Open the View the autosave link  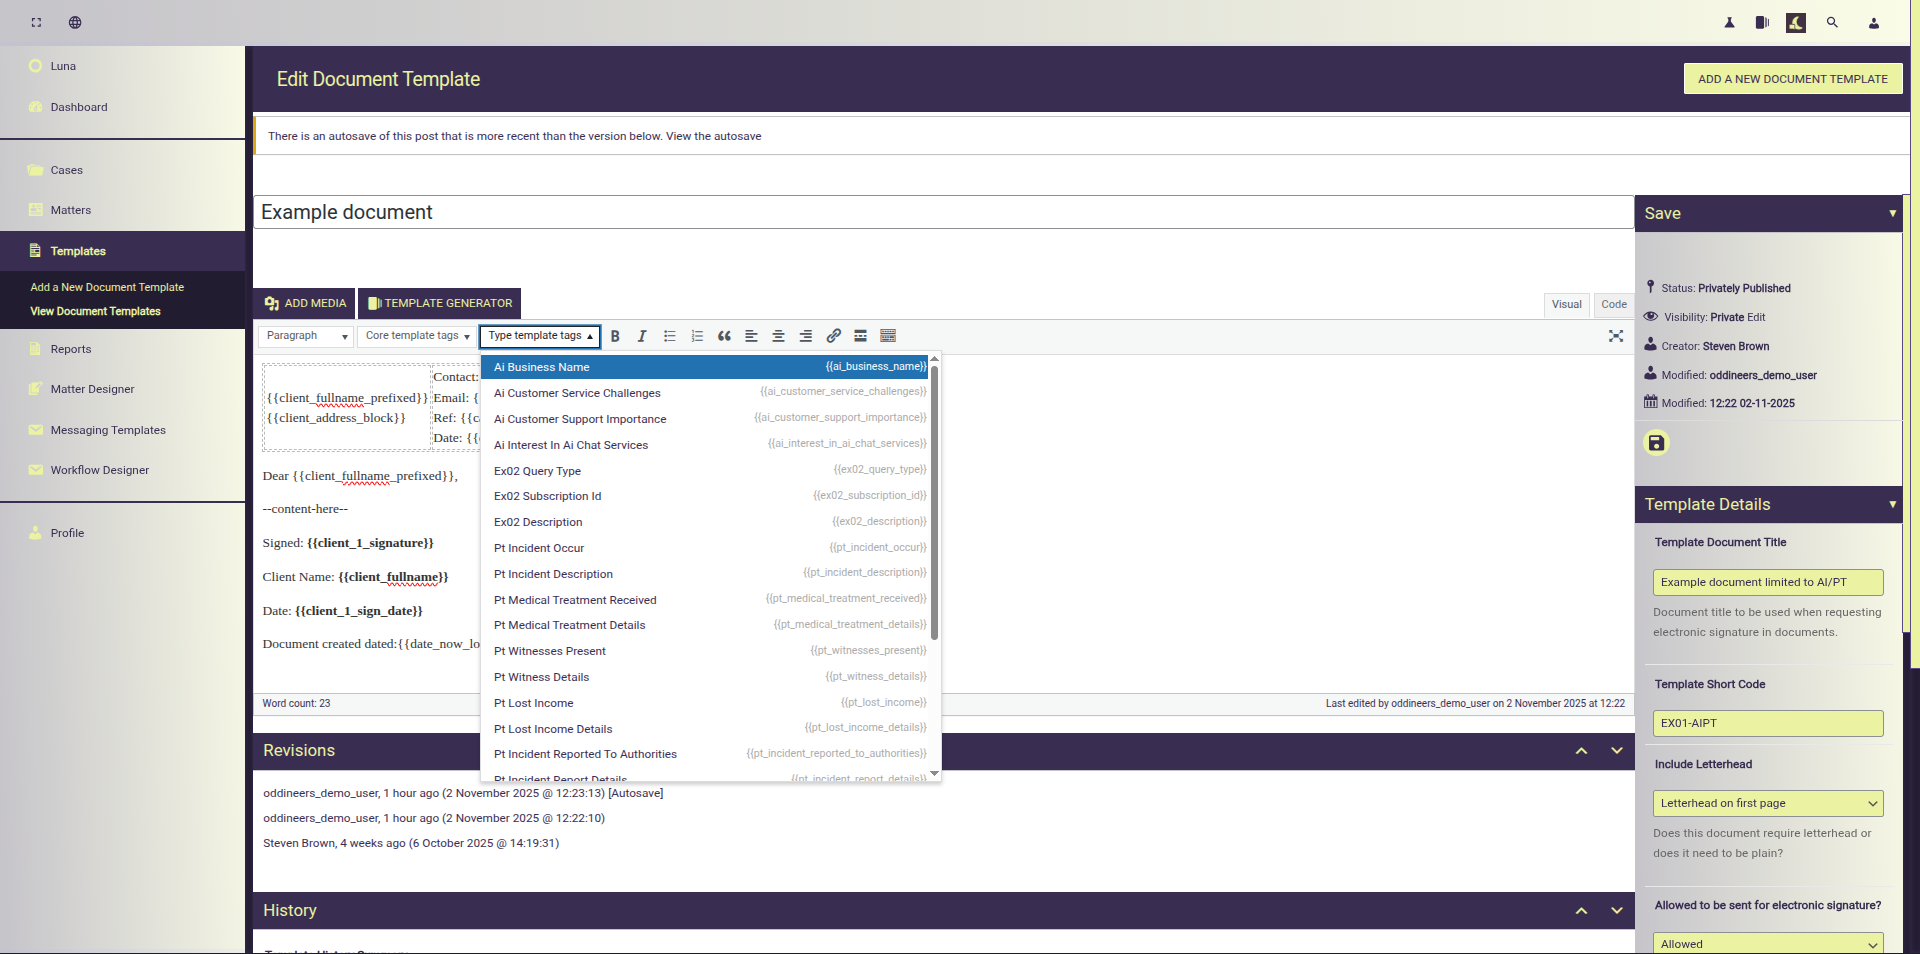click(713, 136)
